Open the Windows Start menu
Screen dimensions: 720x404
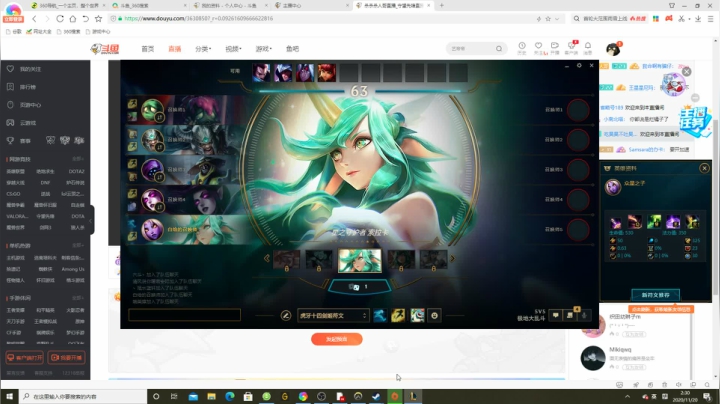(9, 396)
